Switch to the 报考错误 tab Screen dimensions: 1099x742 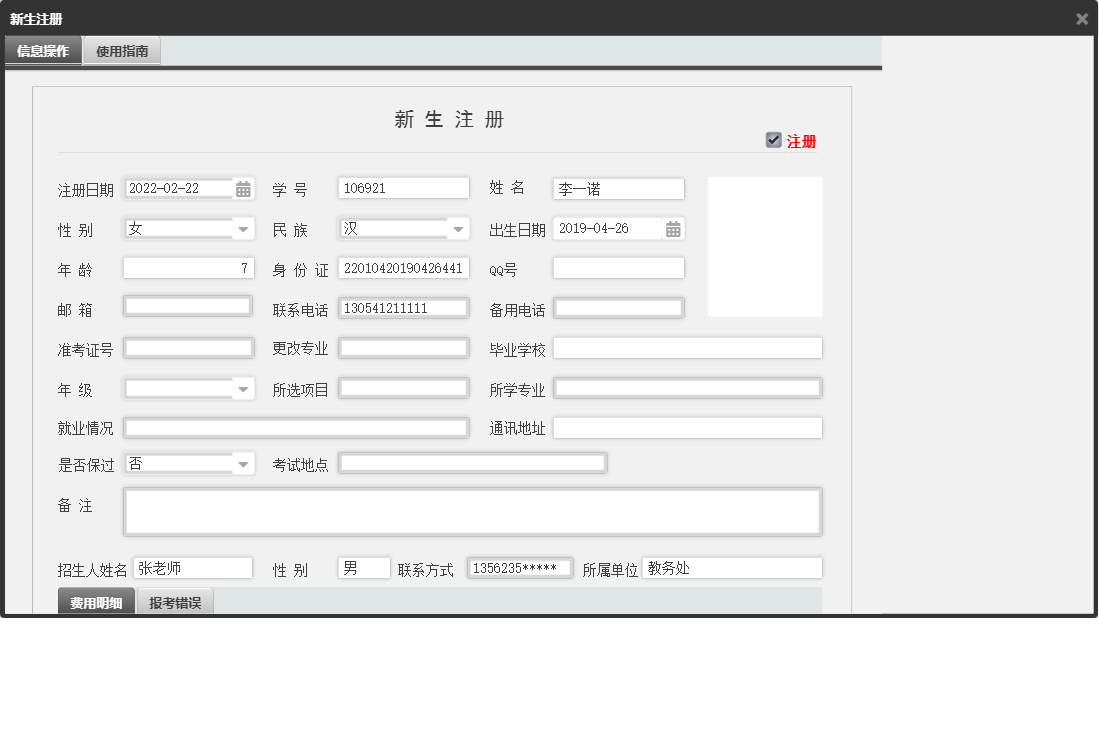175,603
